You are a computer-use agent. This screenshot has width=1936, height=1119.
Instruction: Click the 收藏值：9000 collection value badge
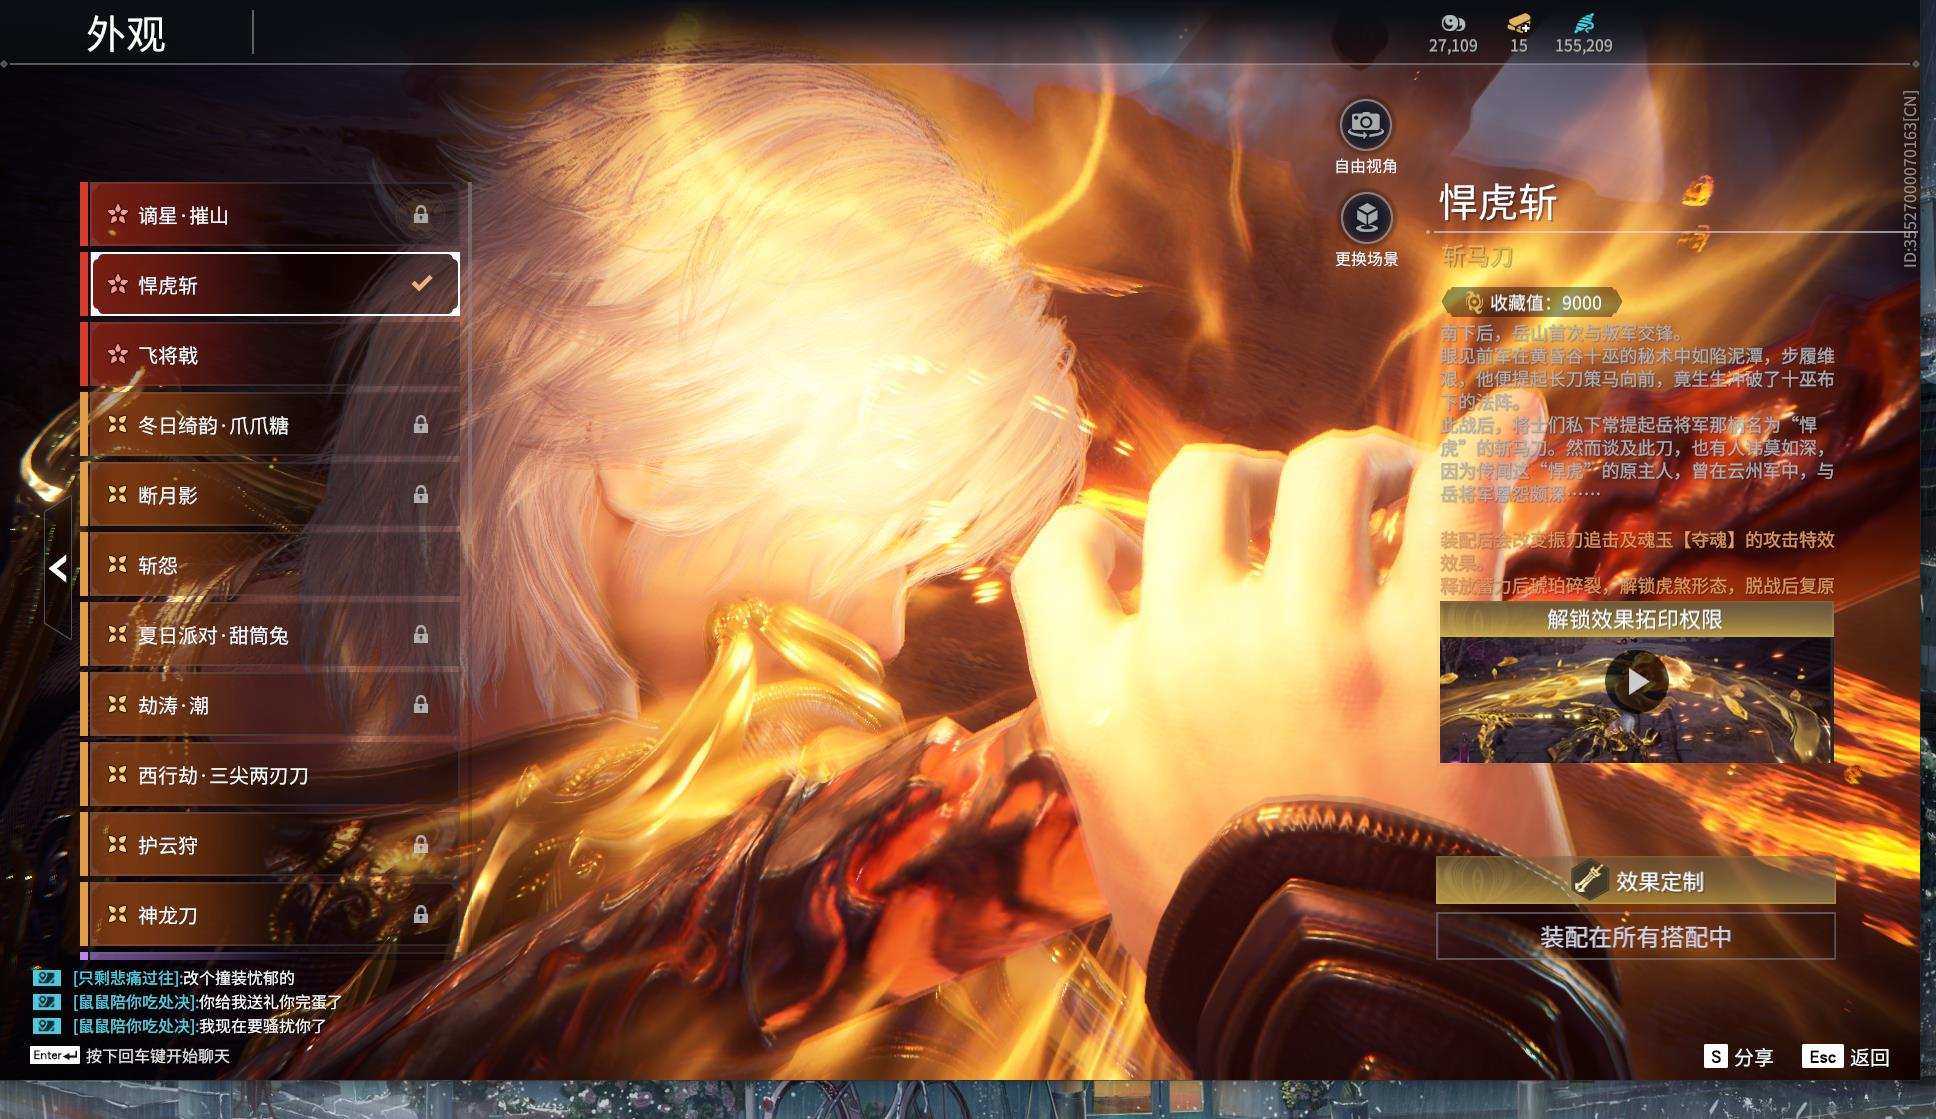(1531, 302)
